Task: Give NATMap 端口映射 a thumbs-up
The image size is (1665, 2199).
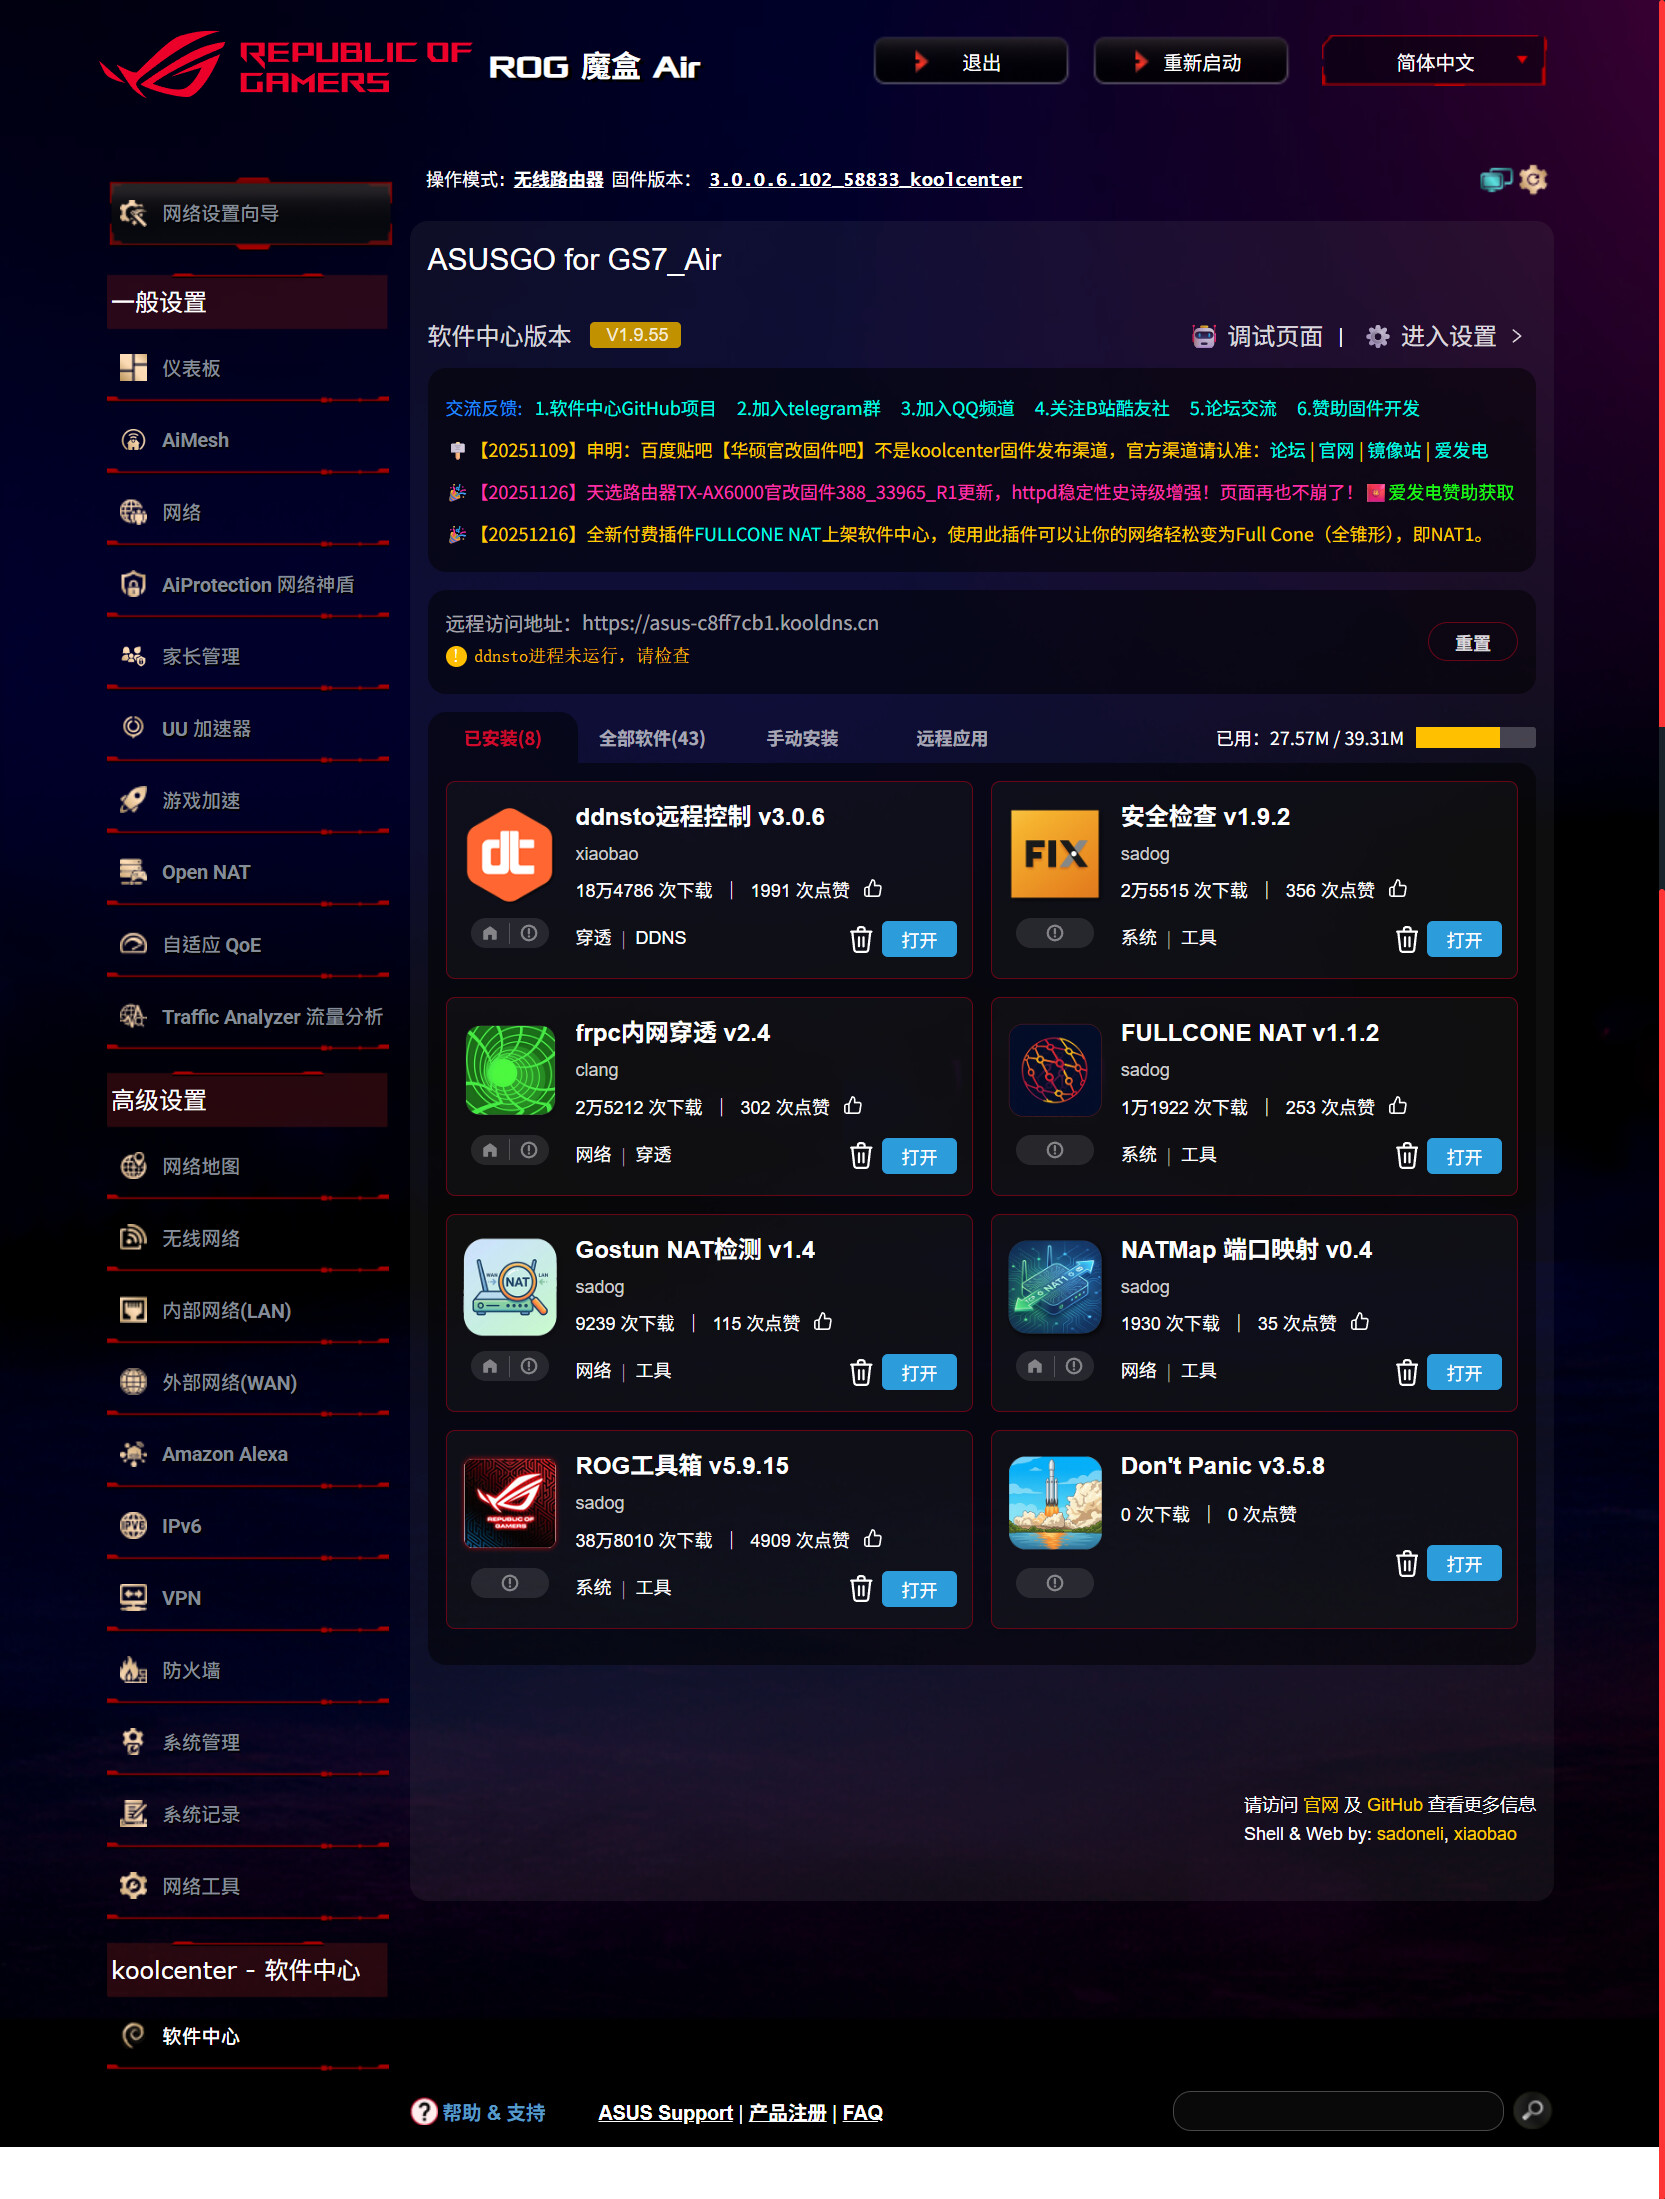Action: (x=1360, y=1321)
